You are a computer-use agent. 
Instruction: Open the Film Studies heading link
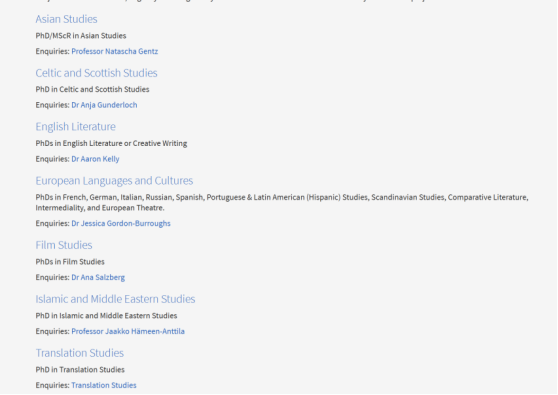coord(64,245)
